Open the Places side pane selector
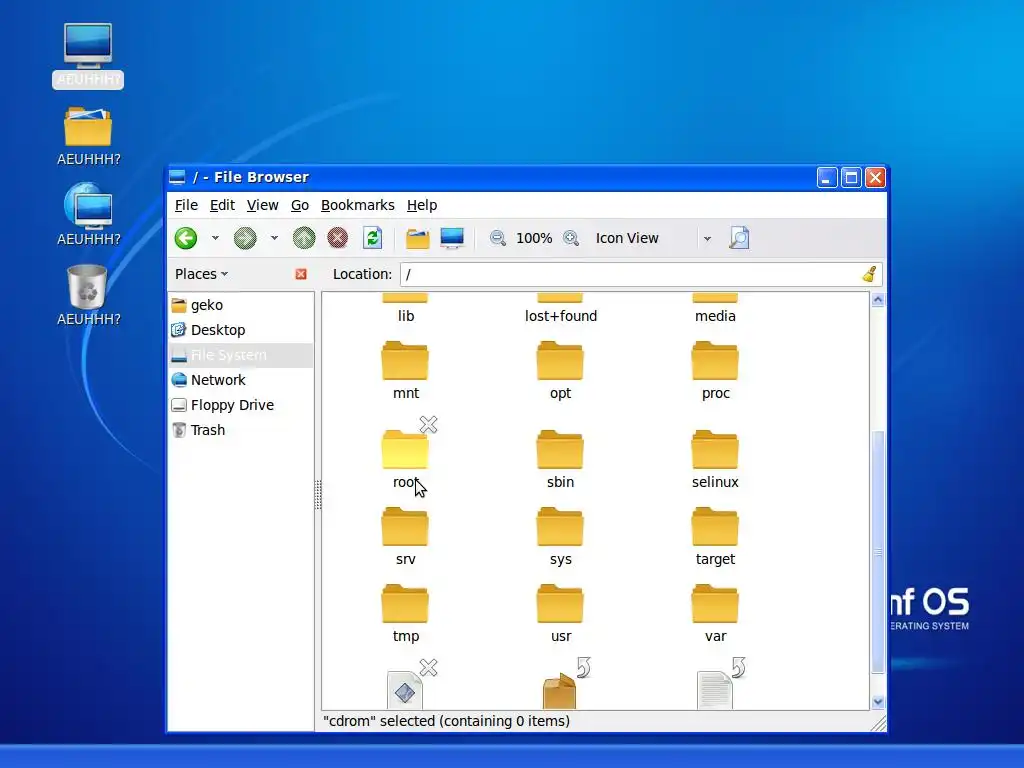Image resolution: width=1024 pixels, height=768 pixels. click(x=202, y=274)
